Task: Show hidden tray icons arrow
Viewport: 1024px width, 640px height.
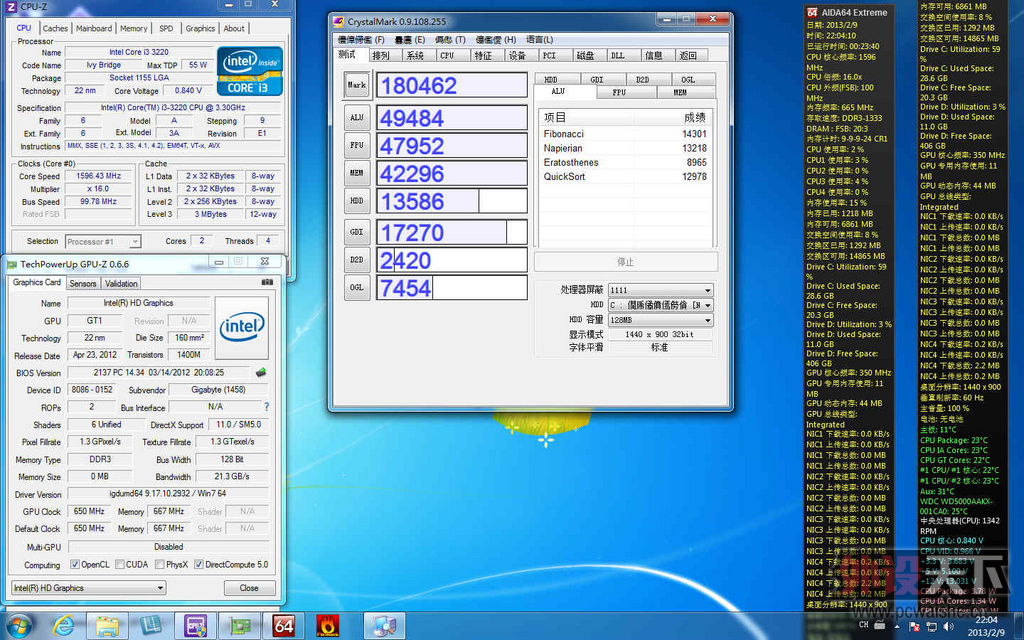Action: tap(899, 627)
